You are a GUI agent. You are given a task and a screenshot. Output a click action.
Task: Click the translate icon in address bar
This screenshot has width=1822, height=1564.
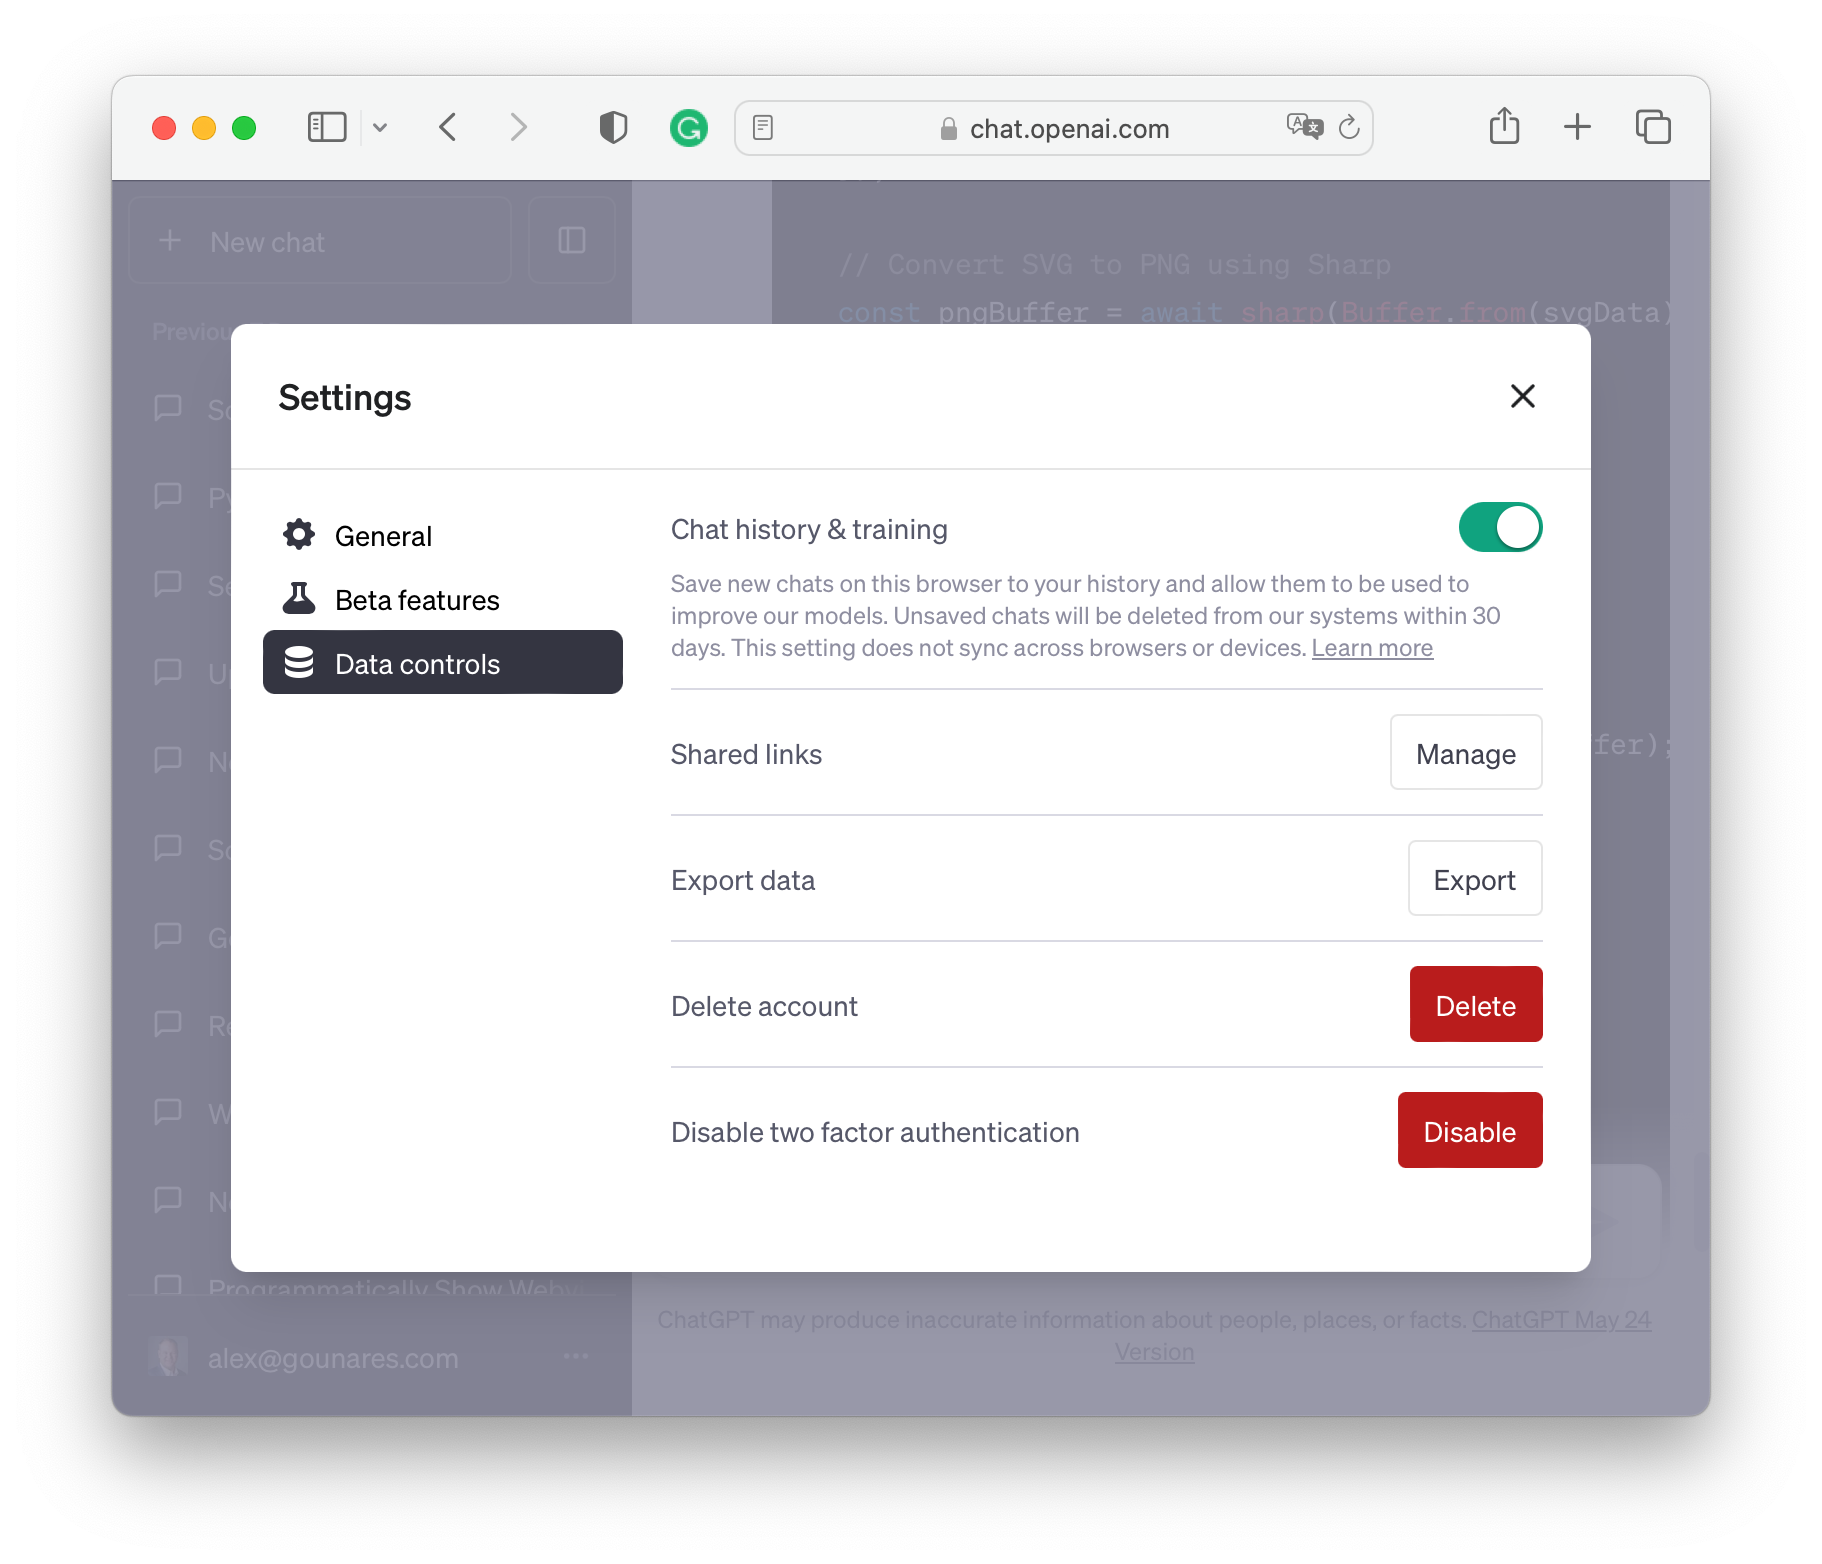coord(1304,127)
